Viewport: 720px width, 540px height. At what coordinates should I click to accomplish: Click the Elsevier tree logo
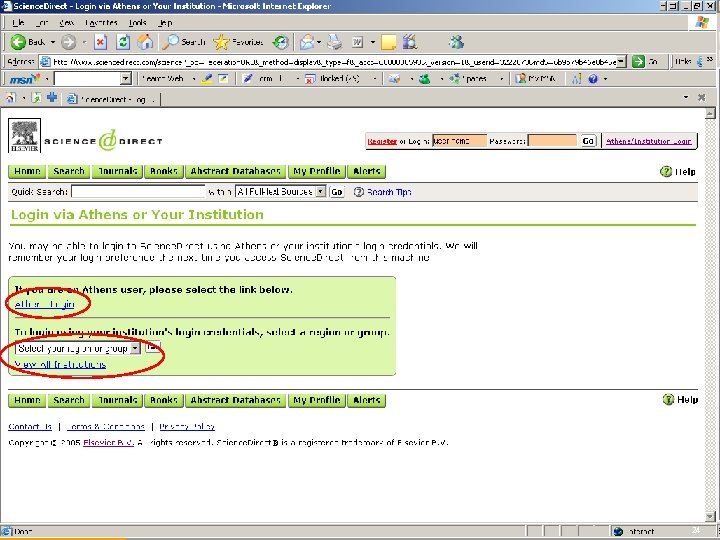(24, 135)
